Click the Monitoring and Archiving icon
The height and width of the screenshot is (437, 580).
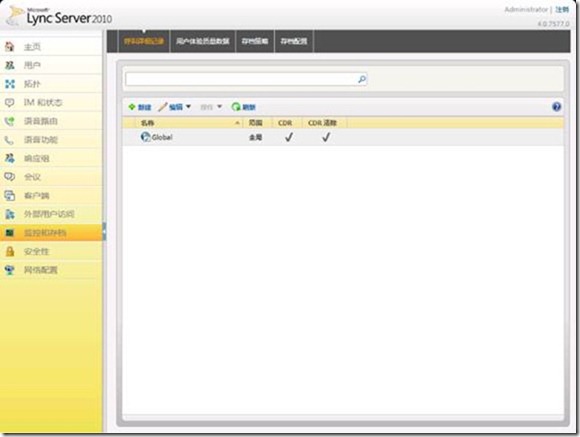pos(10,233)
